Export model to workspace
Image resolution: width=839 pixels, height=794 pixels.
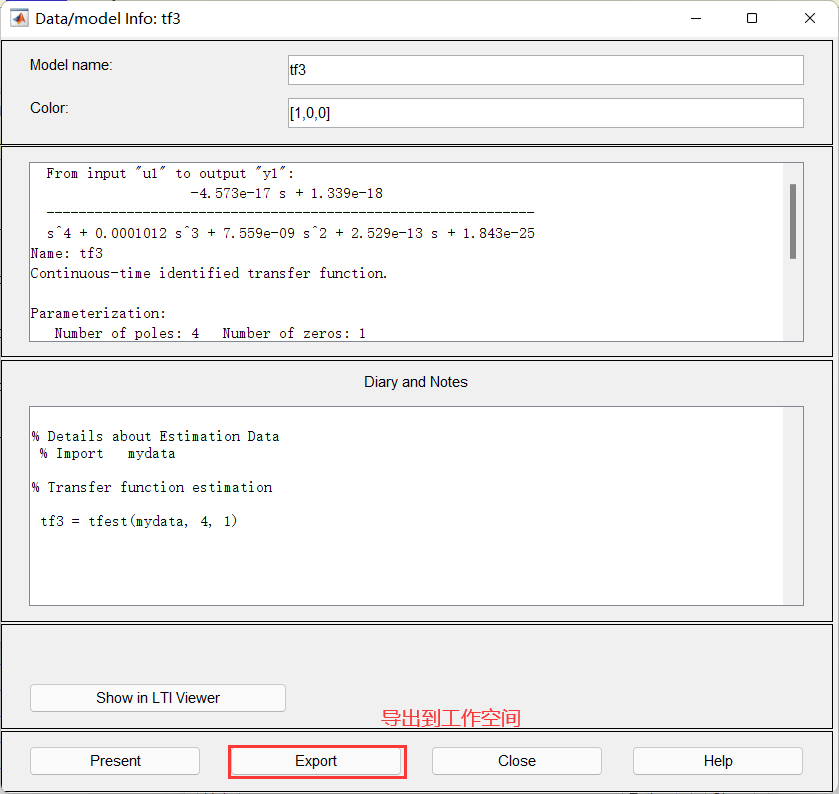(316, 761)
